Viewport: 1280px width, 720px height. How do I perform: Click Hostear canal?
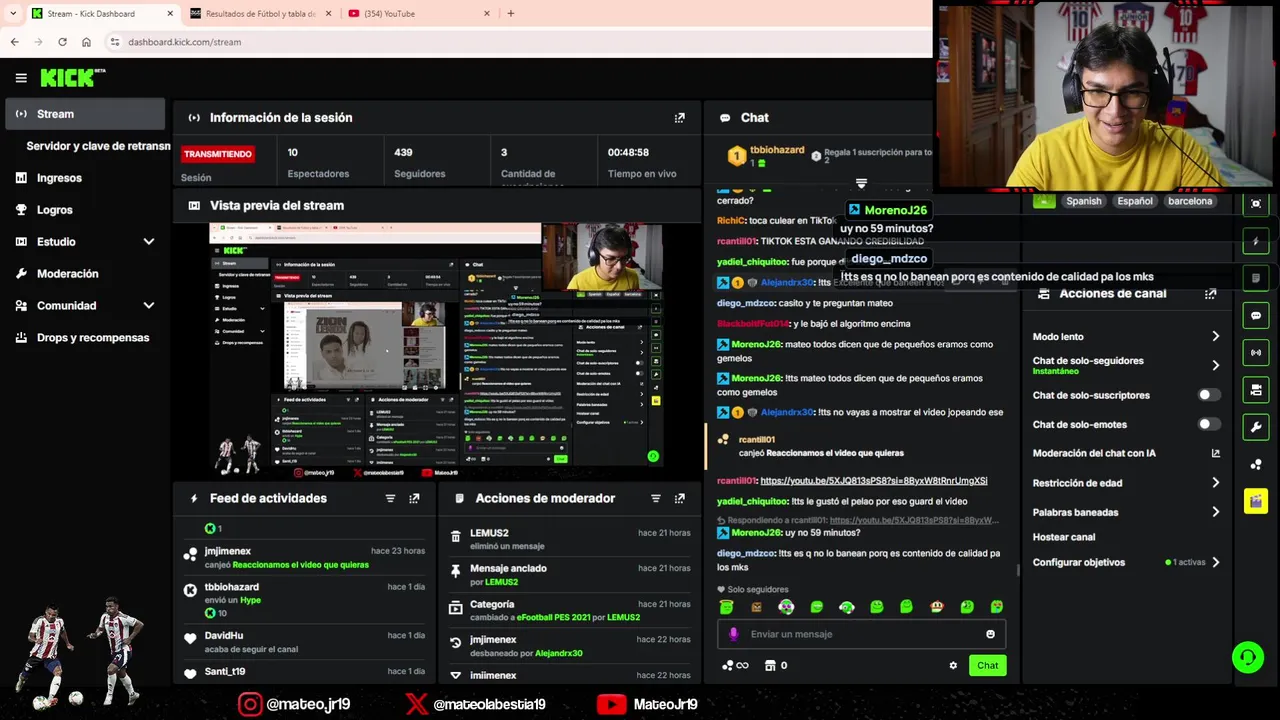pos(1064,537)
